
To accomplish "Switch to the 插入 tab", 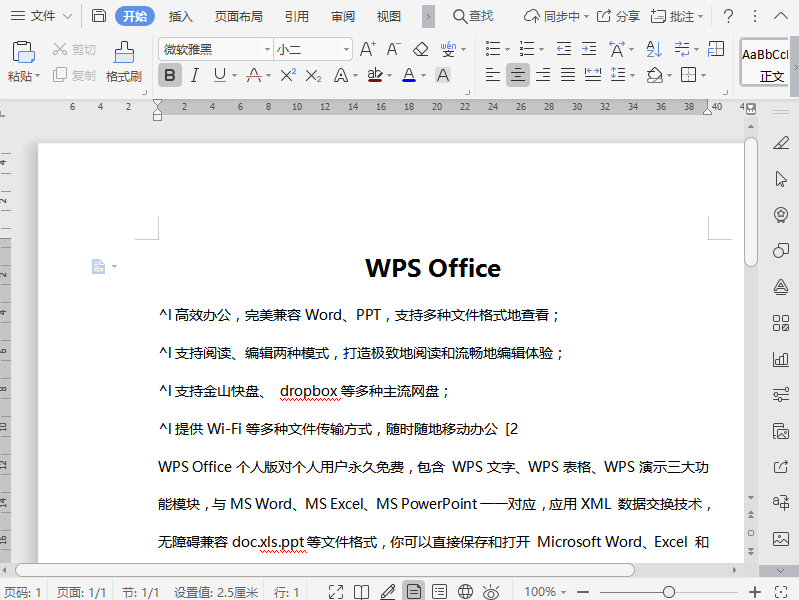I will [x=181, y=16].
